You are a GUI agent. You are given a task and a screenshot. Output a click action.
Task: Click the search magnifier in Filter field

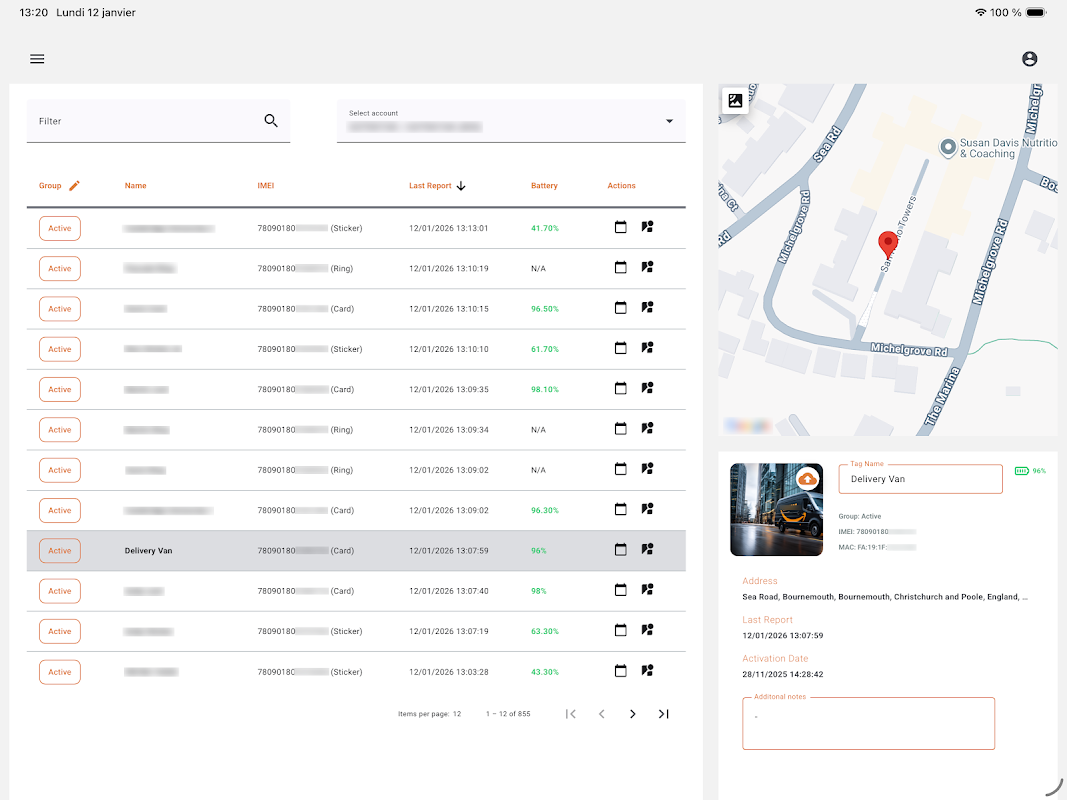(x=271, y=121)
